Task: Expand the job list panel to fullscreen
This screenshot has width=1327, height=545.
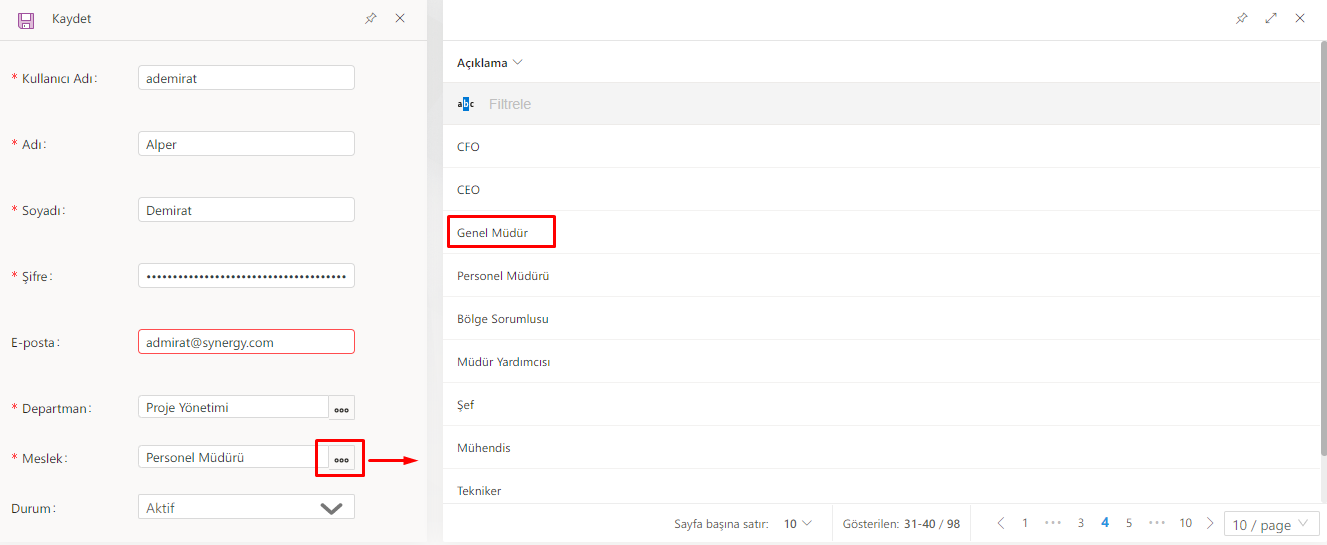Action: point(1271,18)
